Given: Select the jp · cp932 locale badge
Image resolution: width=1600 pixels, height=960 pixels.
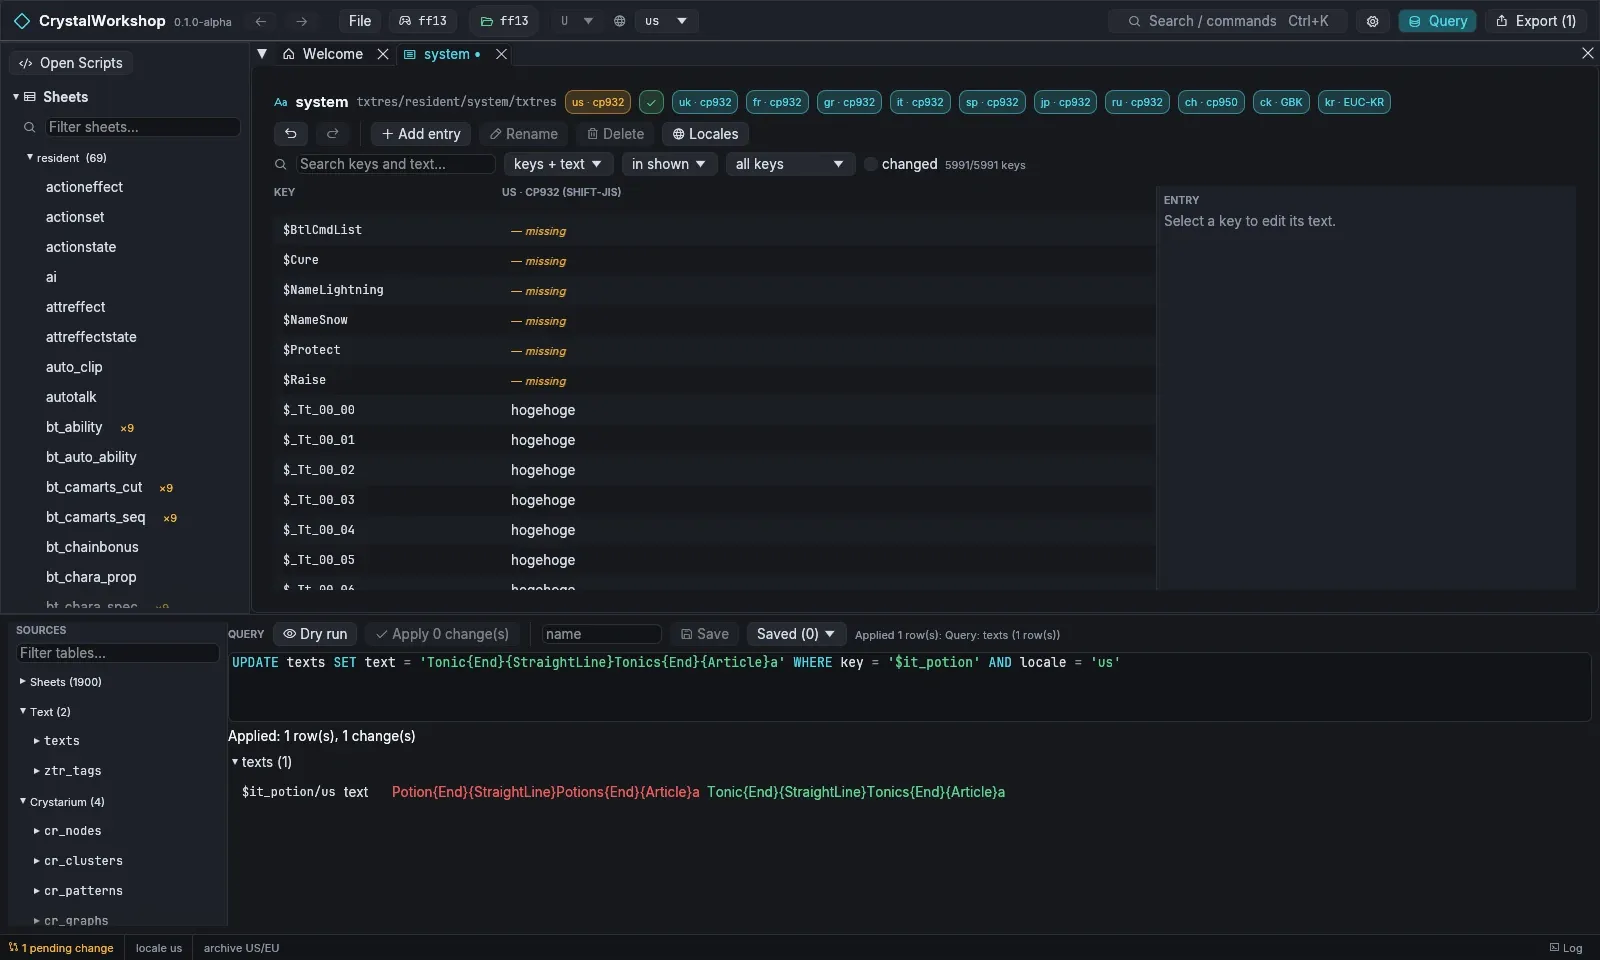Looking at the screenshot, I should coord(1065,102).
